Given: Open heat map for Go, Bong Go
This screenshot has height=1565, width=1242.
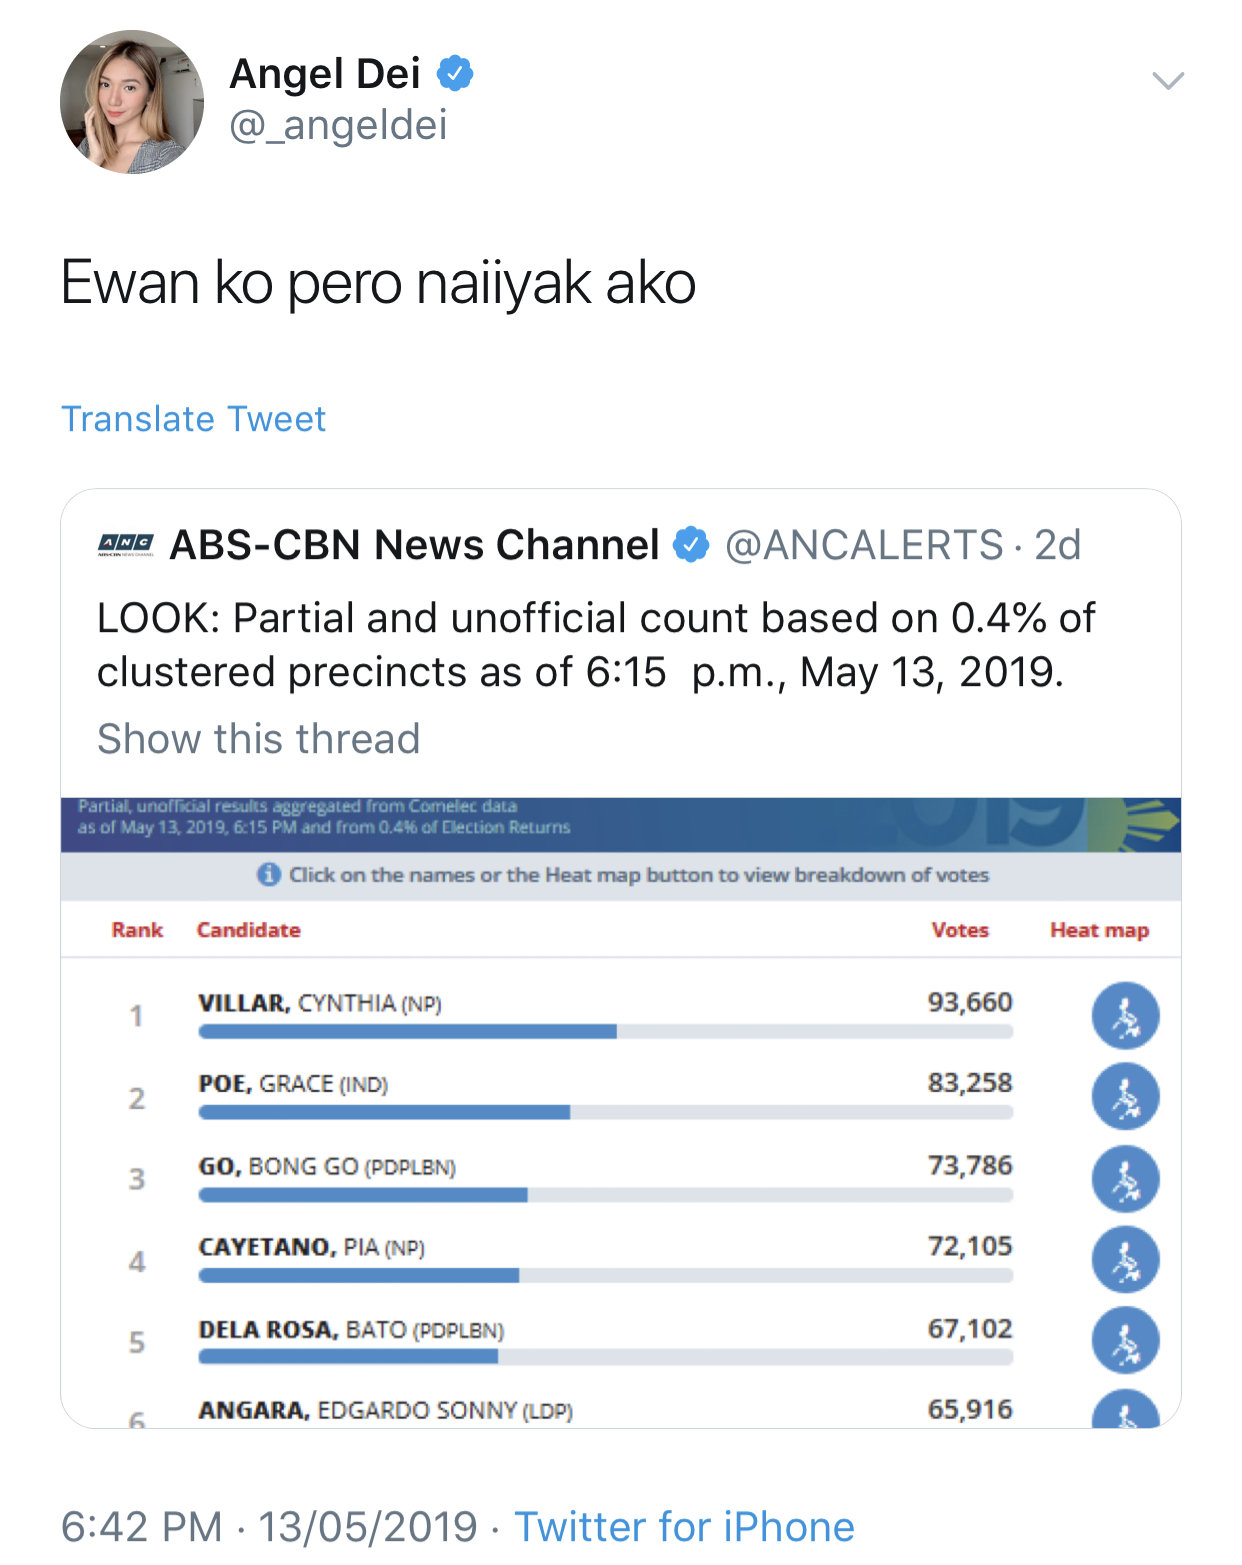Looking at the screenshot, I should (1125, 1179).
